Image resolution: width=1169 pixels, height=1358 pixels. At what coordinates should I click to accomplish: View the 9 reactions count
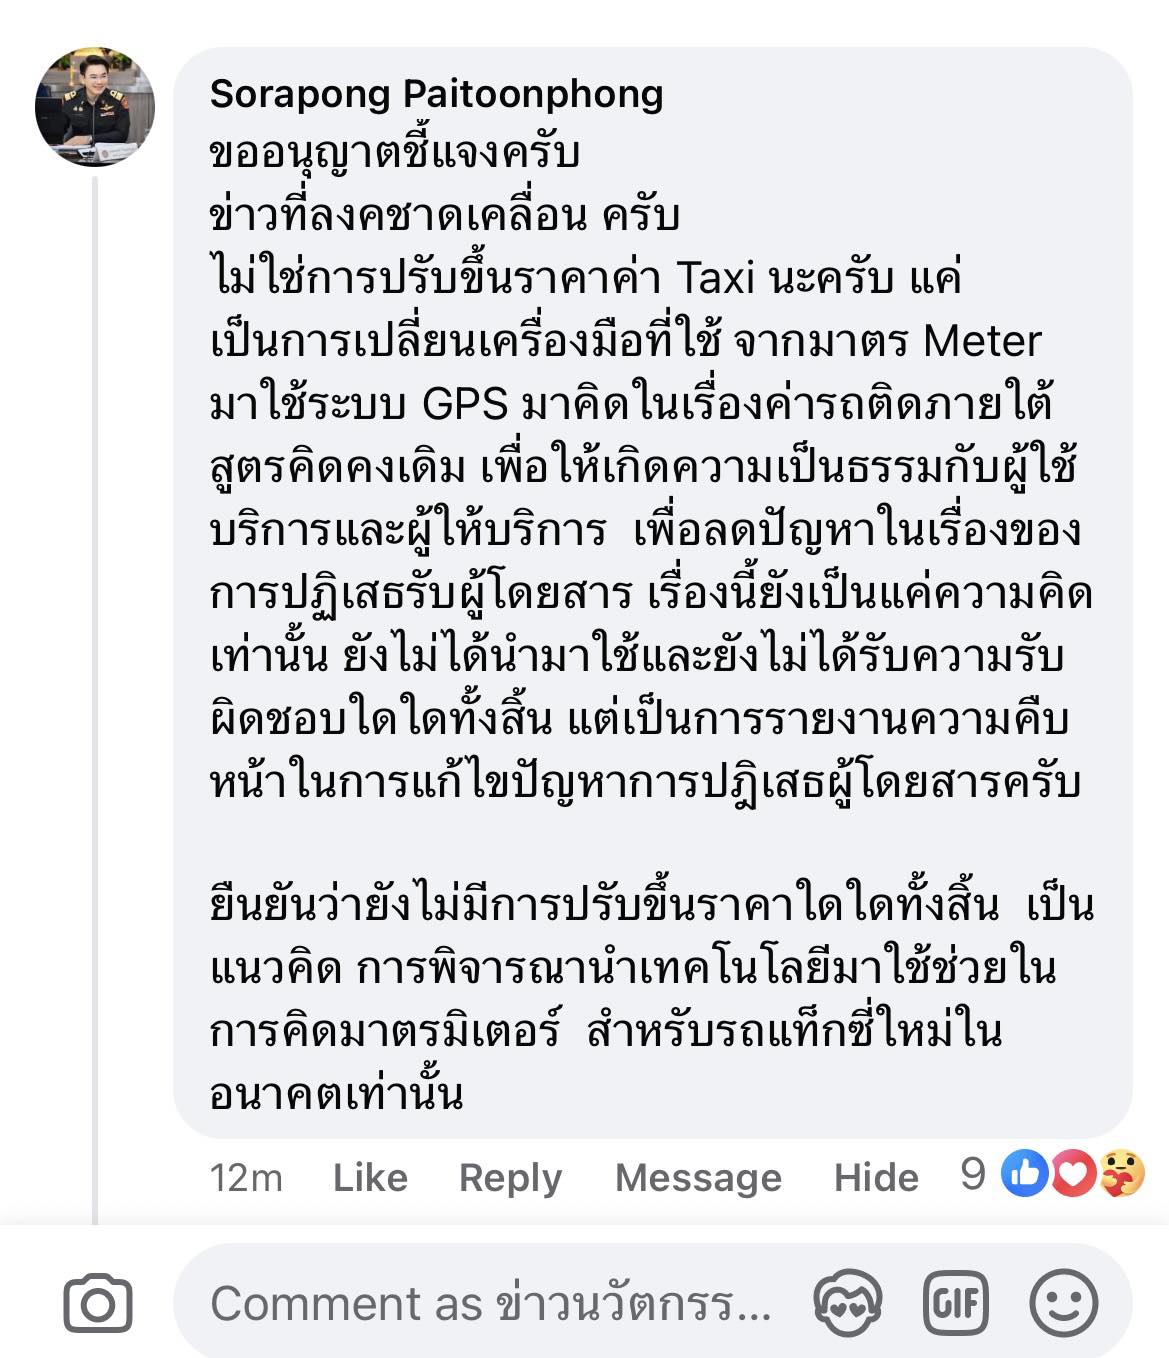[973, 1175]
